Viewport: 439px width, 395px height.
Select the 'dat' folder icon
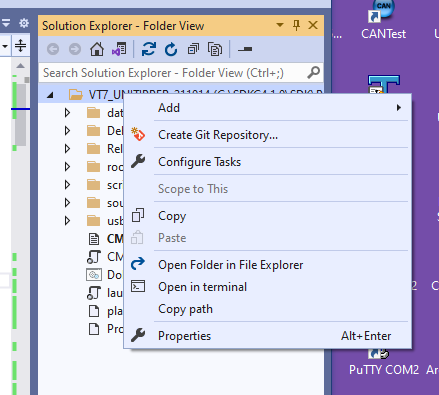(93, 113)
